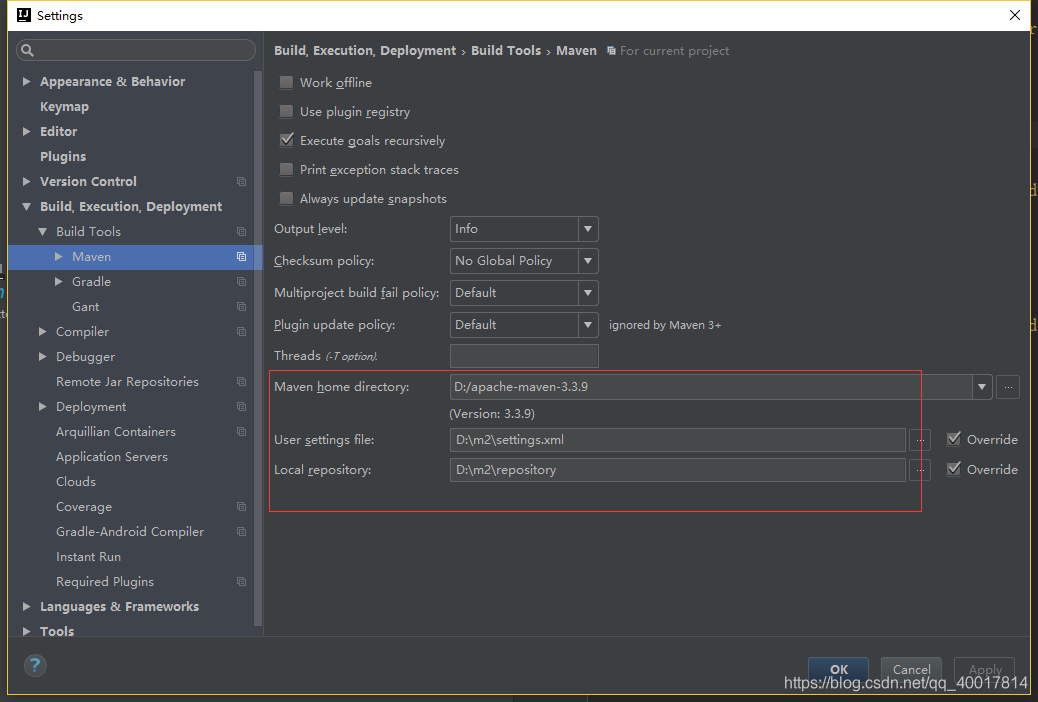The height and width of the screenshot is (702, 1038).
Task: Collapse Build, Execution, Deployment node
Action: pos(26,207)
